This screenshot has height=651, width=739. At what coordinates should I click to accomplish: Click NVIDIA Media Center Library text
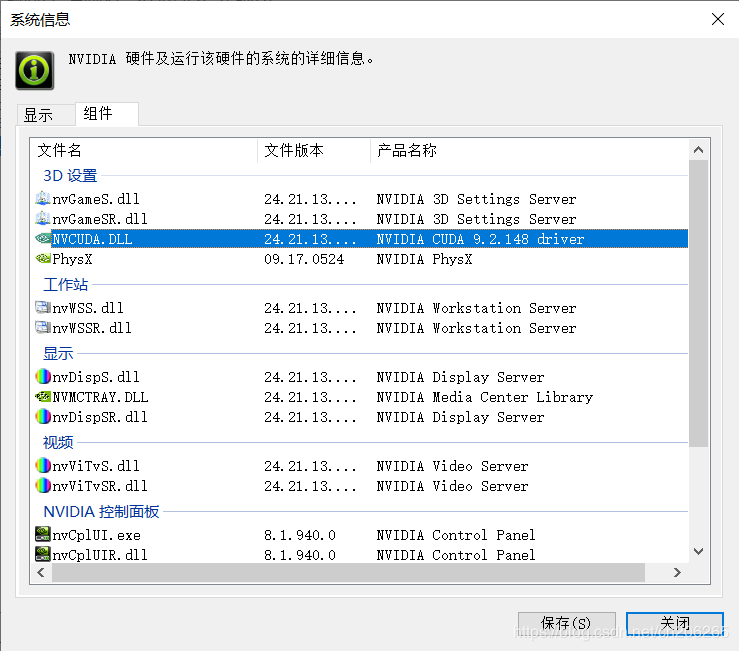(x=484, y=397)
